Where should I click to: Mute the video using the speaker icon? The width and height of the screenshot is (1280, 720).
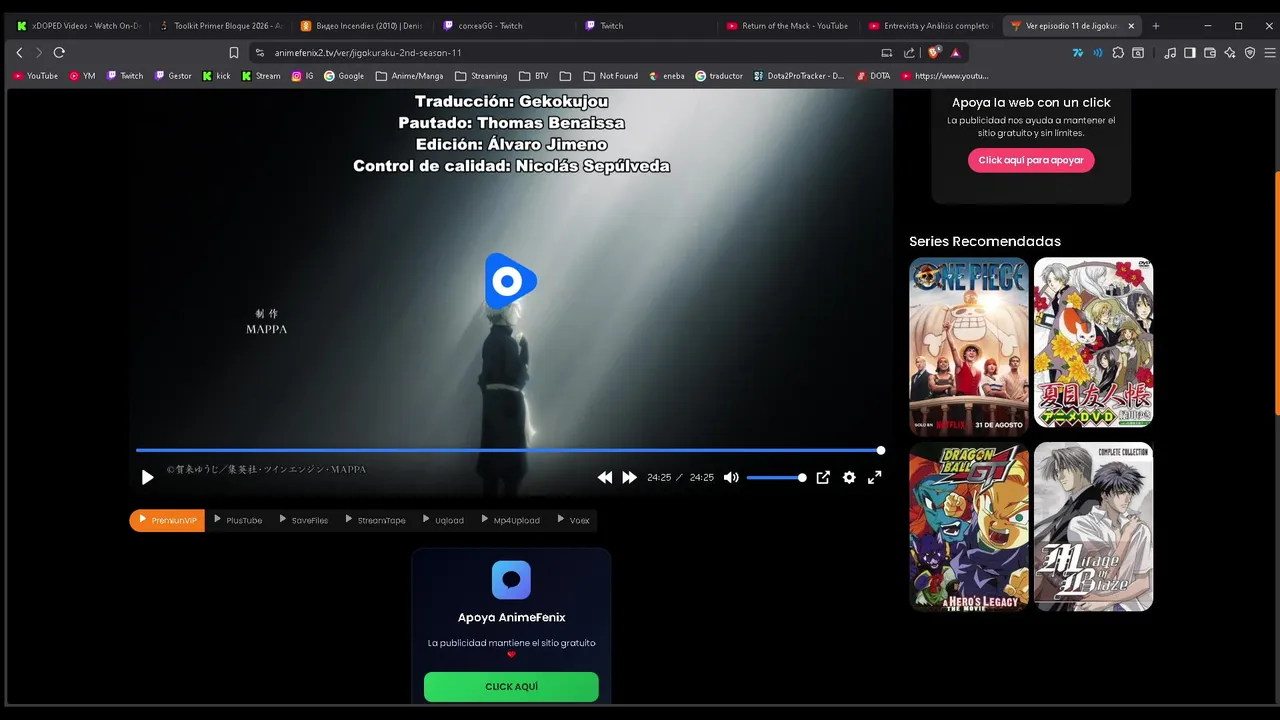pos(731,478)
